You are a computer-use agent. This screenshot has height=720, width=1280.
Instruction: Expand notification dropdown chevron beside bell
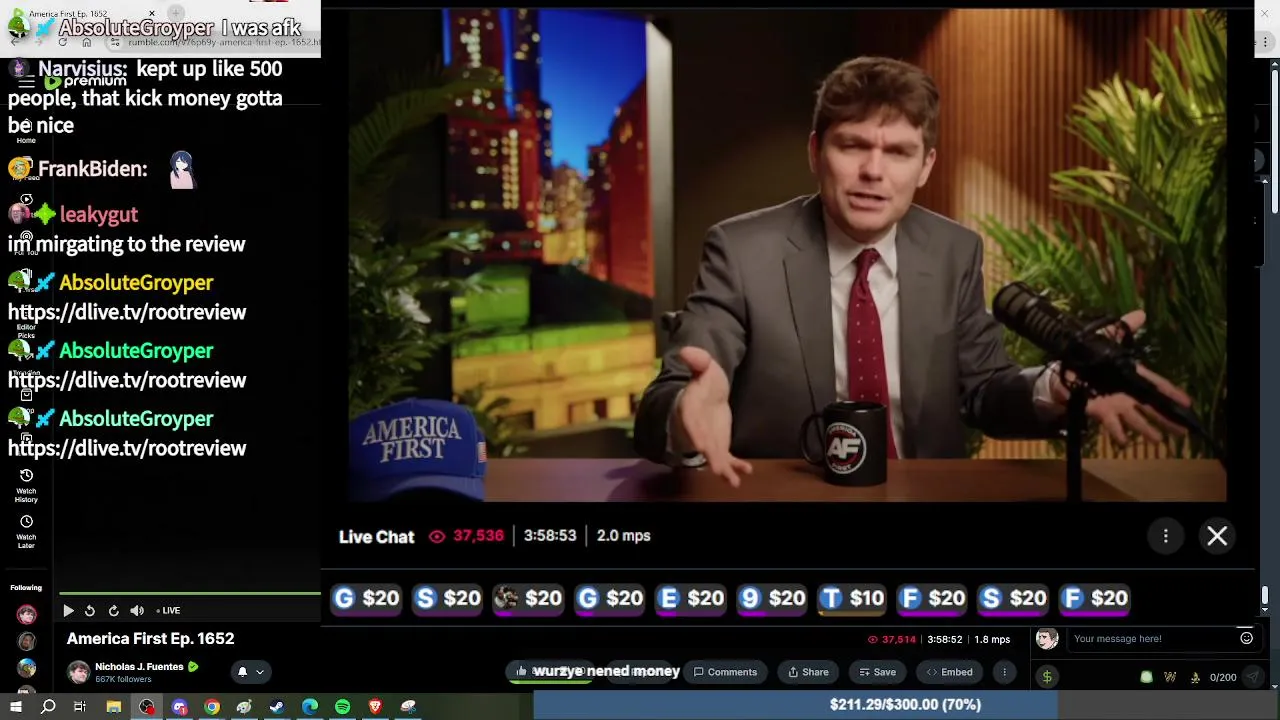point(259,672)
